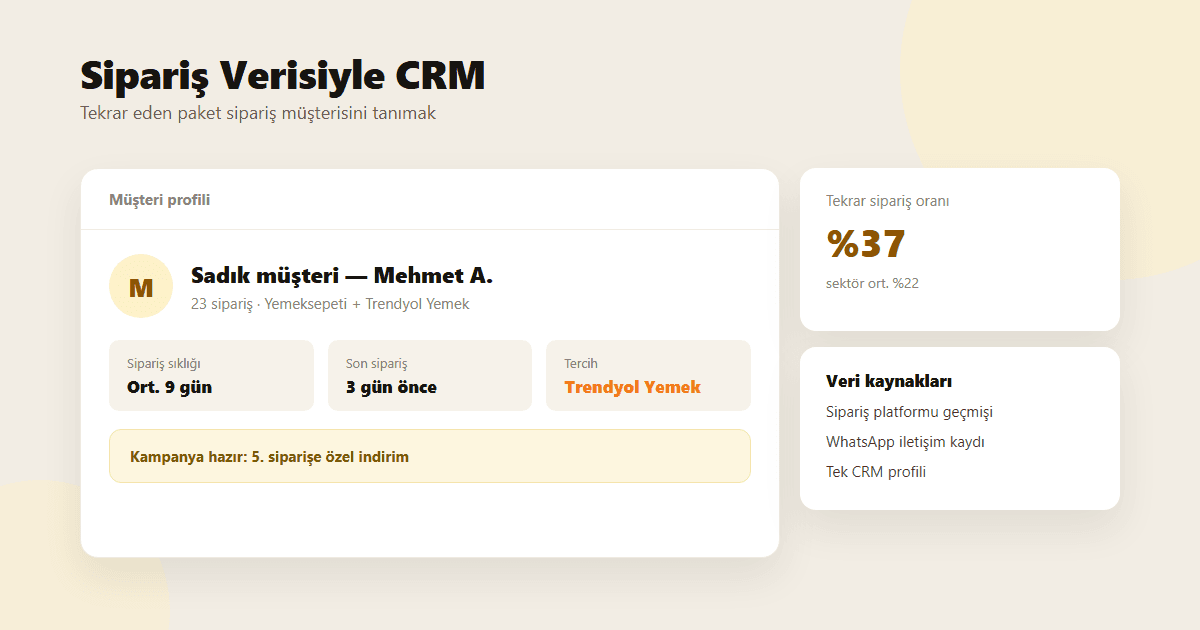Click the 'Sipariş Verisiyle CRM' heading

click(x=282, y=76)
